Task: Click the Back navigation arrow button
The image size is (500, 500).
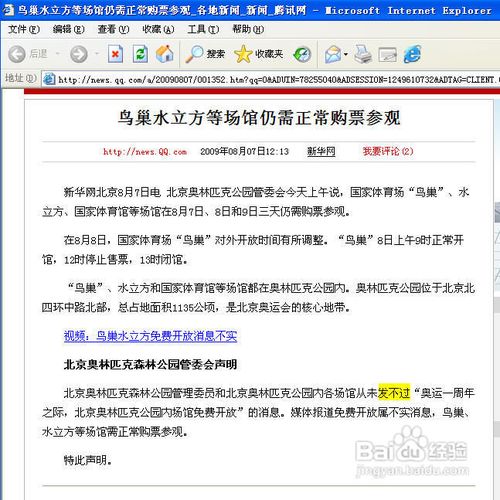Action: pyautogui.click(x=17, y=54)
